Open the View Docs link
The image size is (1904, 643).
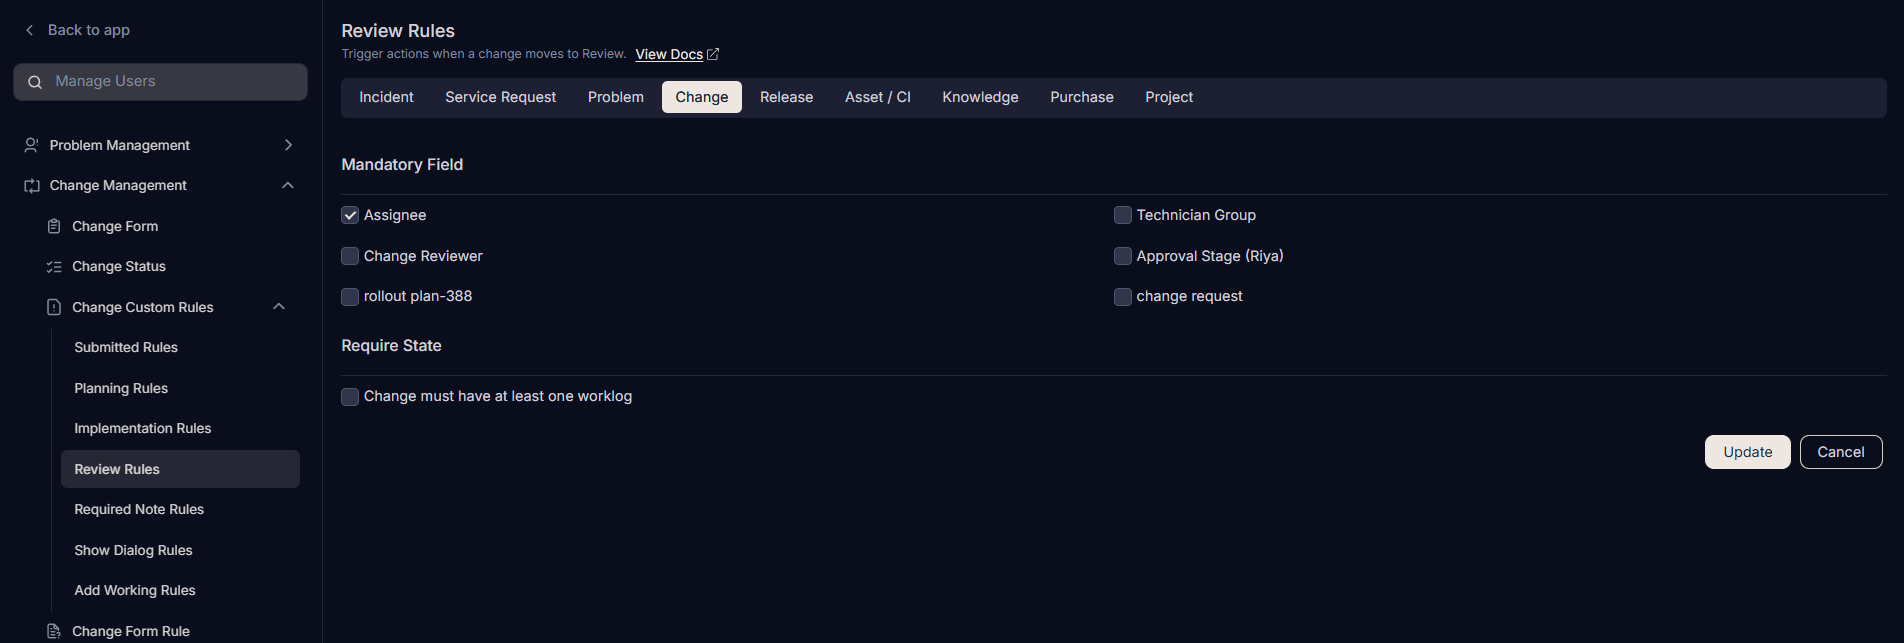point(669,54)
